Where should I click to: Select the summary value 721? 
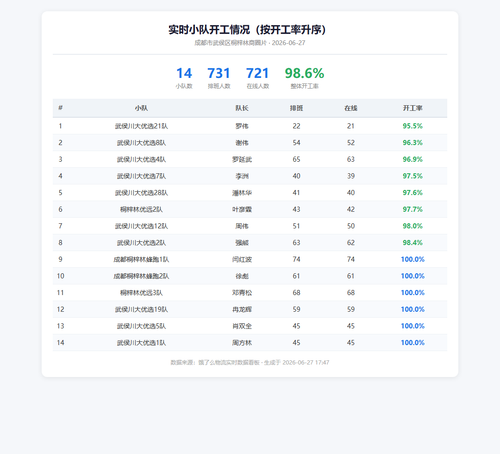pos(258,73)
